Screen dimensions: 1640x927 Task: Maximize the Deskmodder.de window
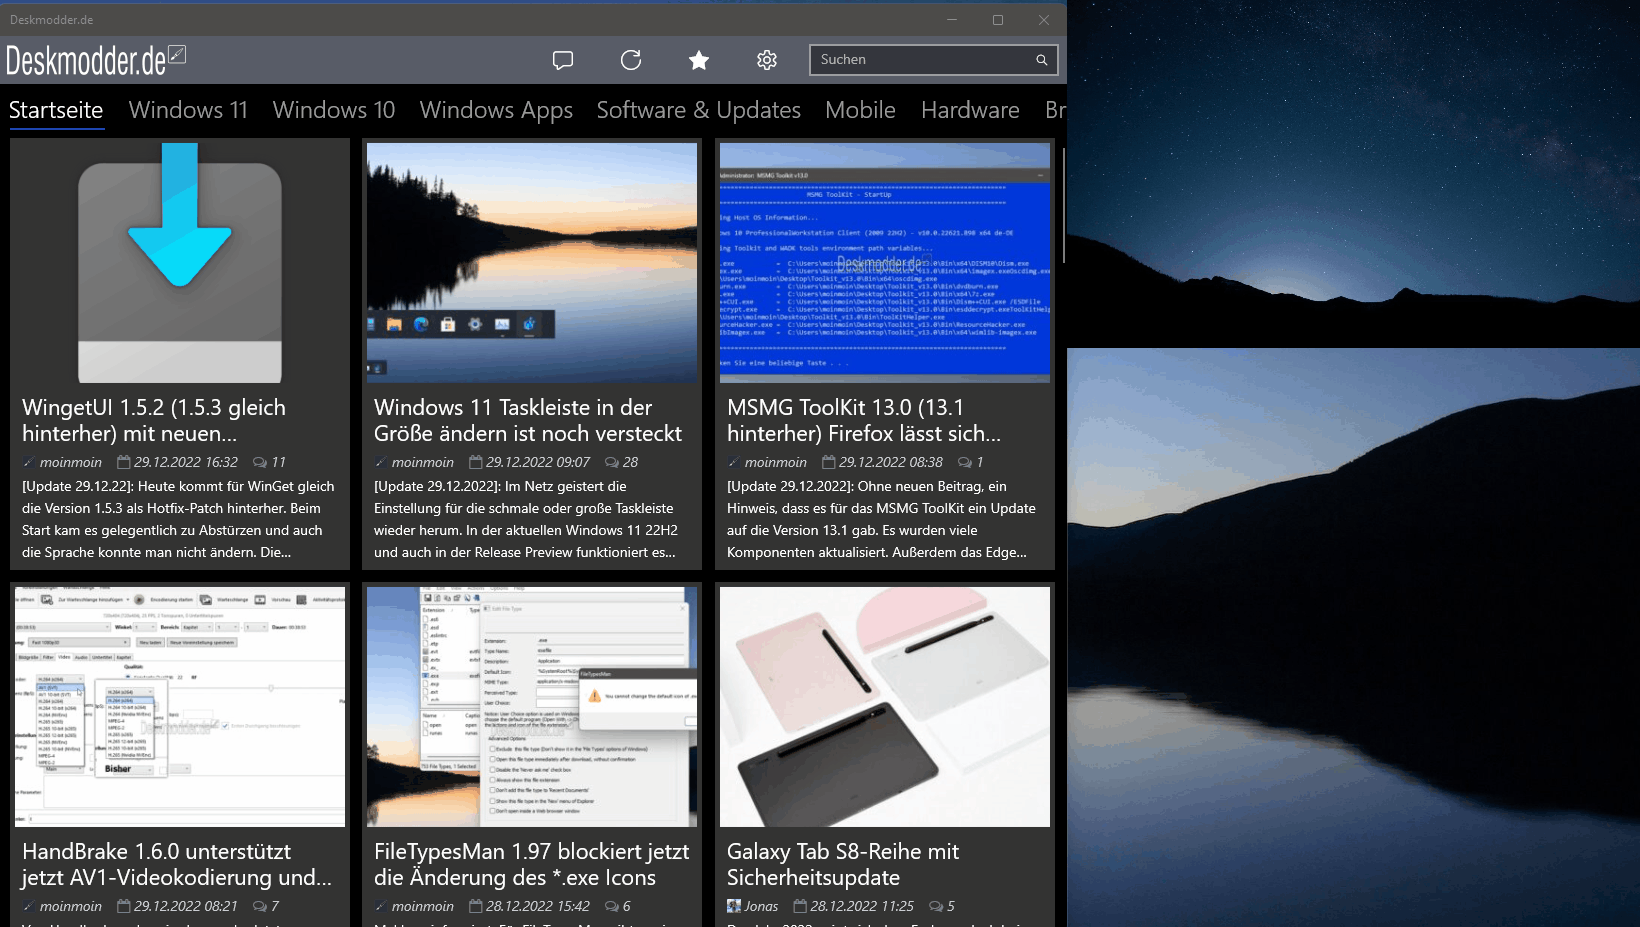pyautogui.click(x=998, y=20)
